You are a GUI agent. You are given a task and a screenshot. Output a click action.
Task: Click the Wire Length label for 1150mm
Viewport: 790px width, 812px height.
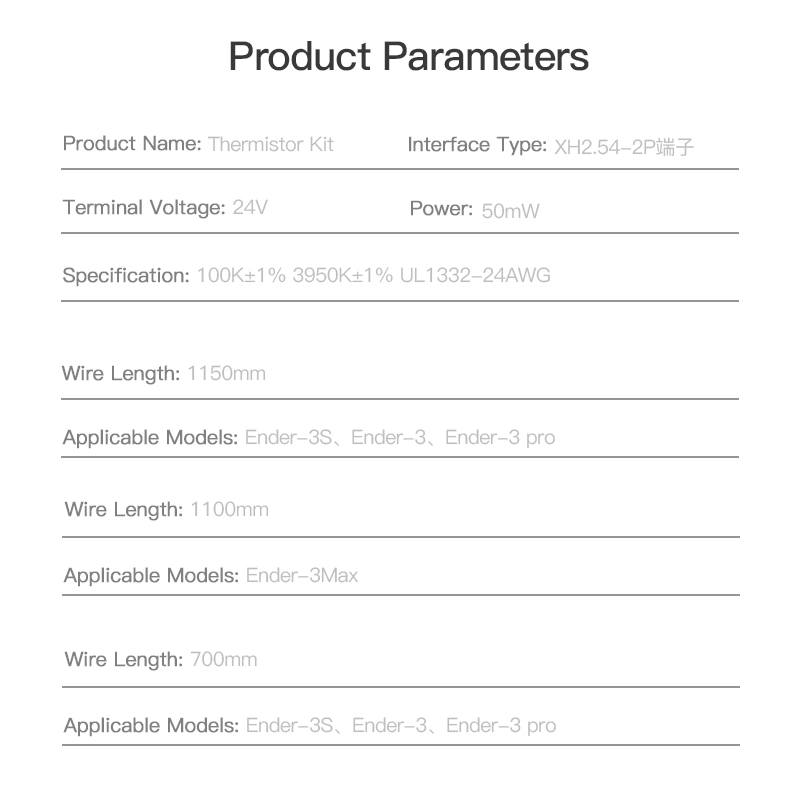coord(121,373)
